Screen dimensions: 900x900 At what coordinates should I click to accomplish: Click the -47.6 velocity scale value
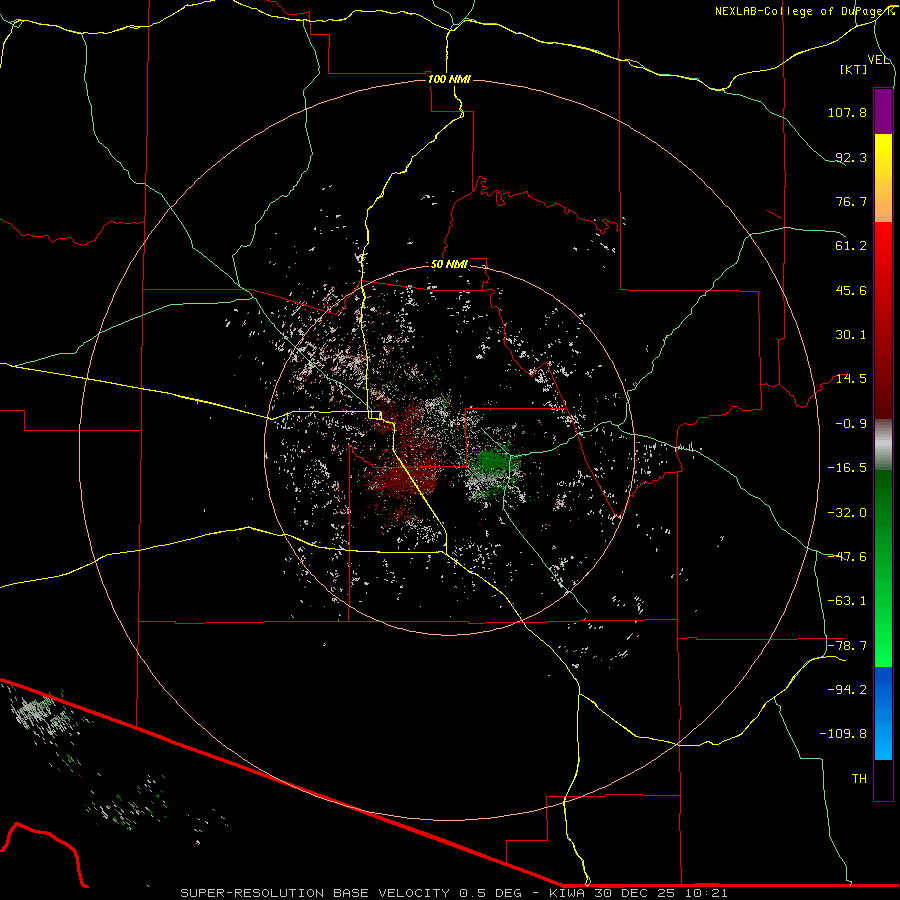click(x=847, y=557)
